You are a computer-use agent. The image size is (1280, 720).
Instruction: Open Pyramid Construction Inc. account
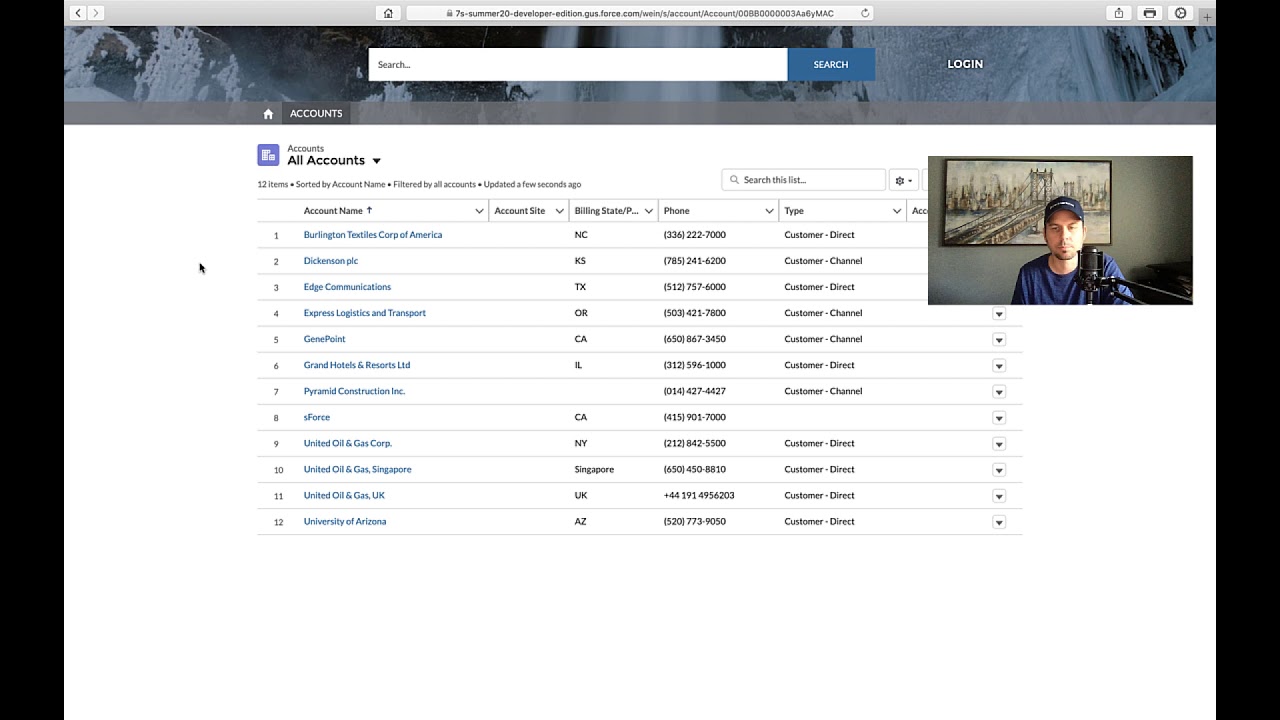click(354, 391)
